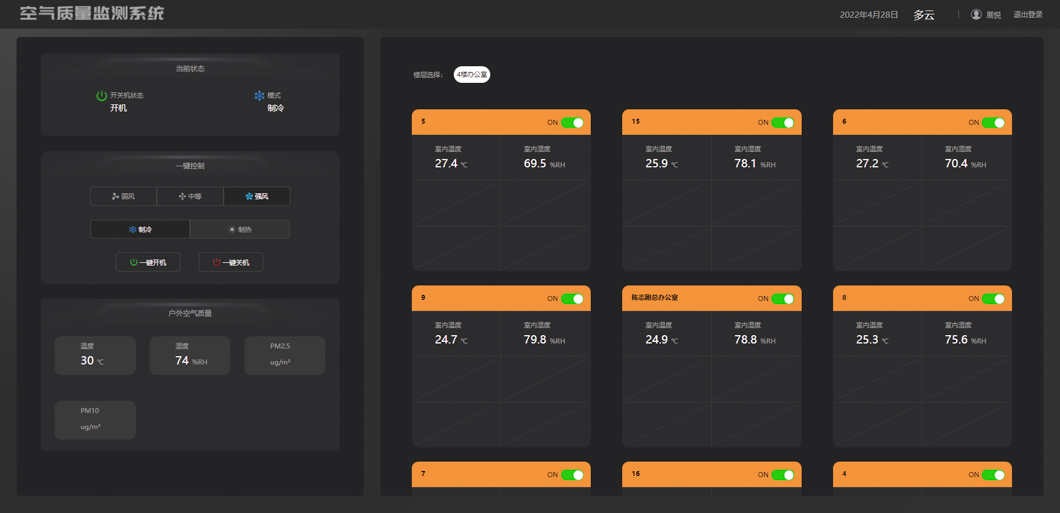Turn off the ON switch for room 5

click(572, 123)
